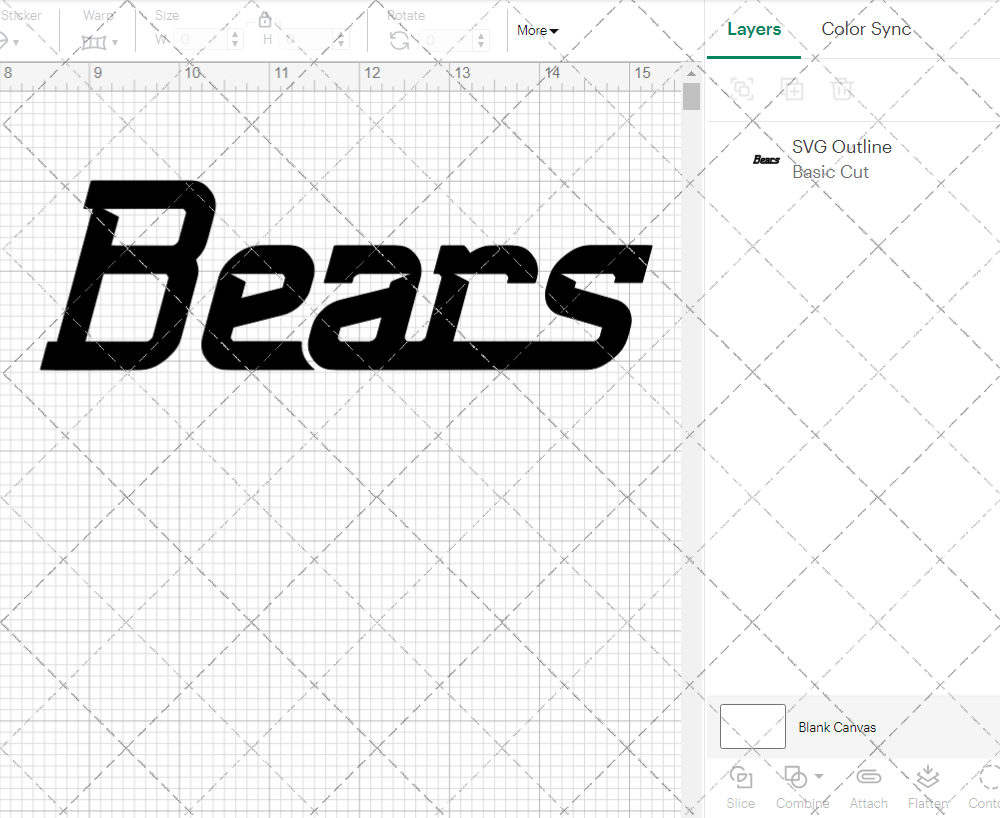Select the Flatten tool
The height and width of the screenshot is (818, 1000).
coord(927,778)
